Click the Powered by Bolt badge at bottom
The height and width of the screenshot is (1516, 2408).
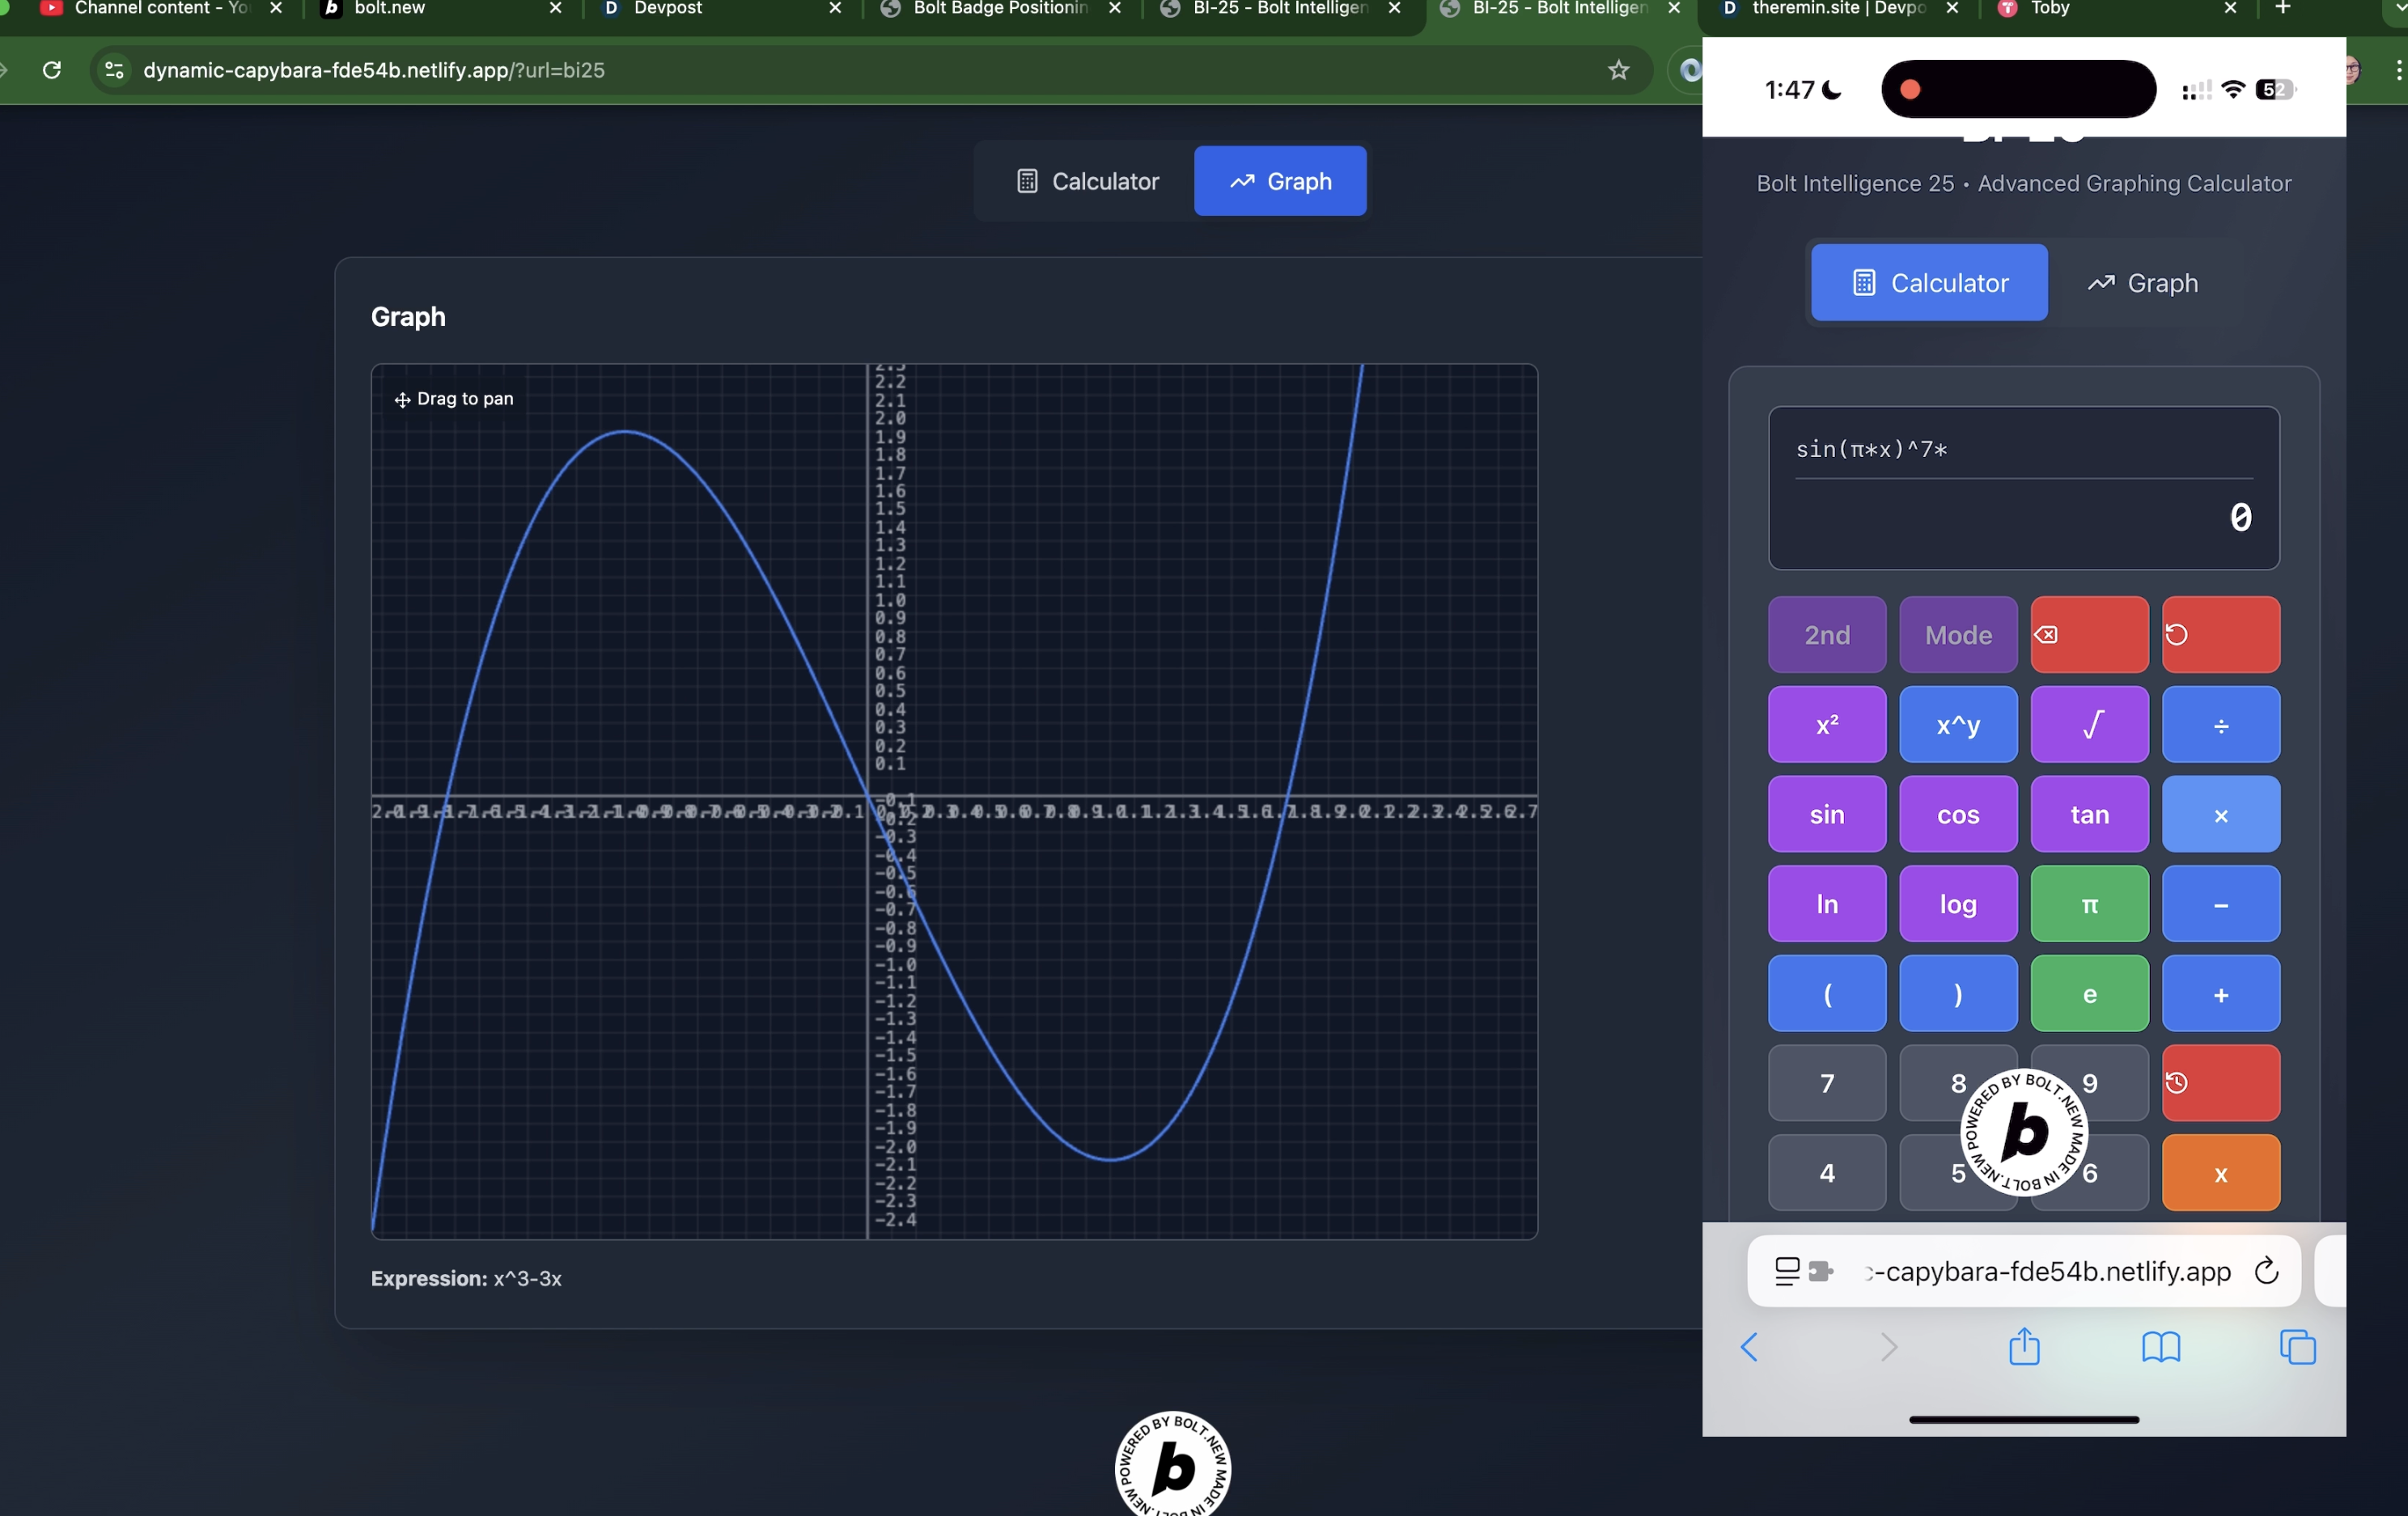[x=1172, y=1465]
